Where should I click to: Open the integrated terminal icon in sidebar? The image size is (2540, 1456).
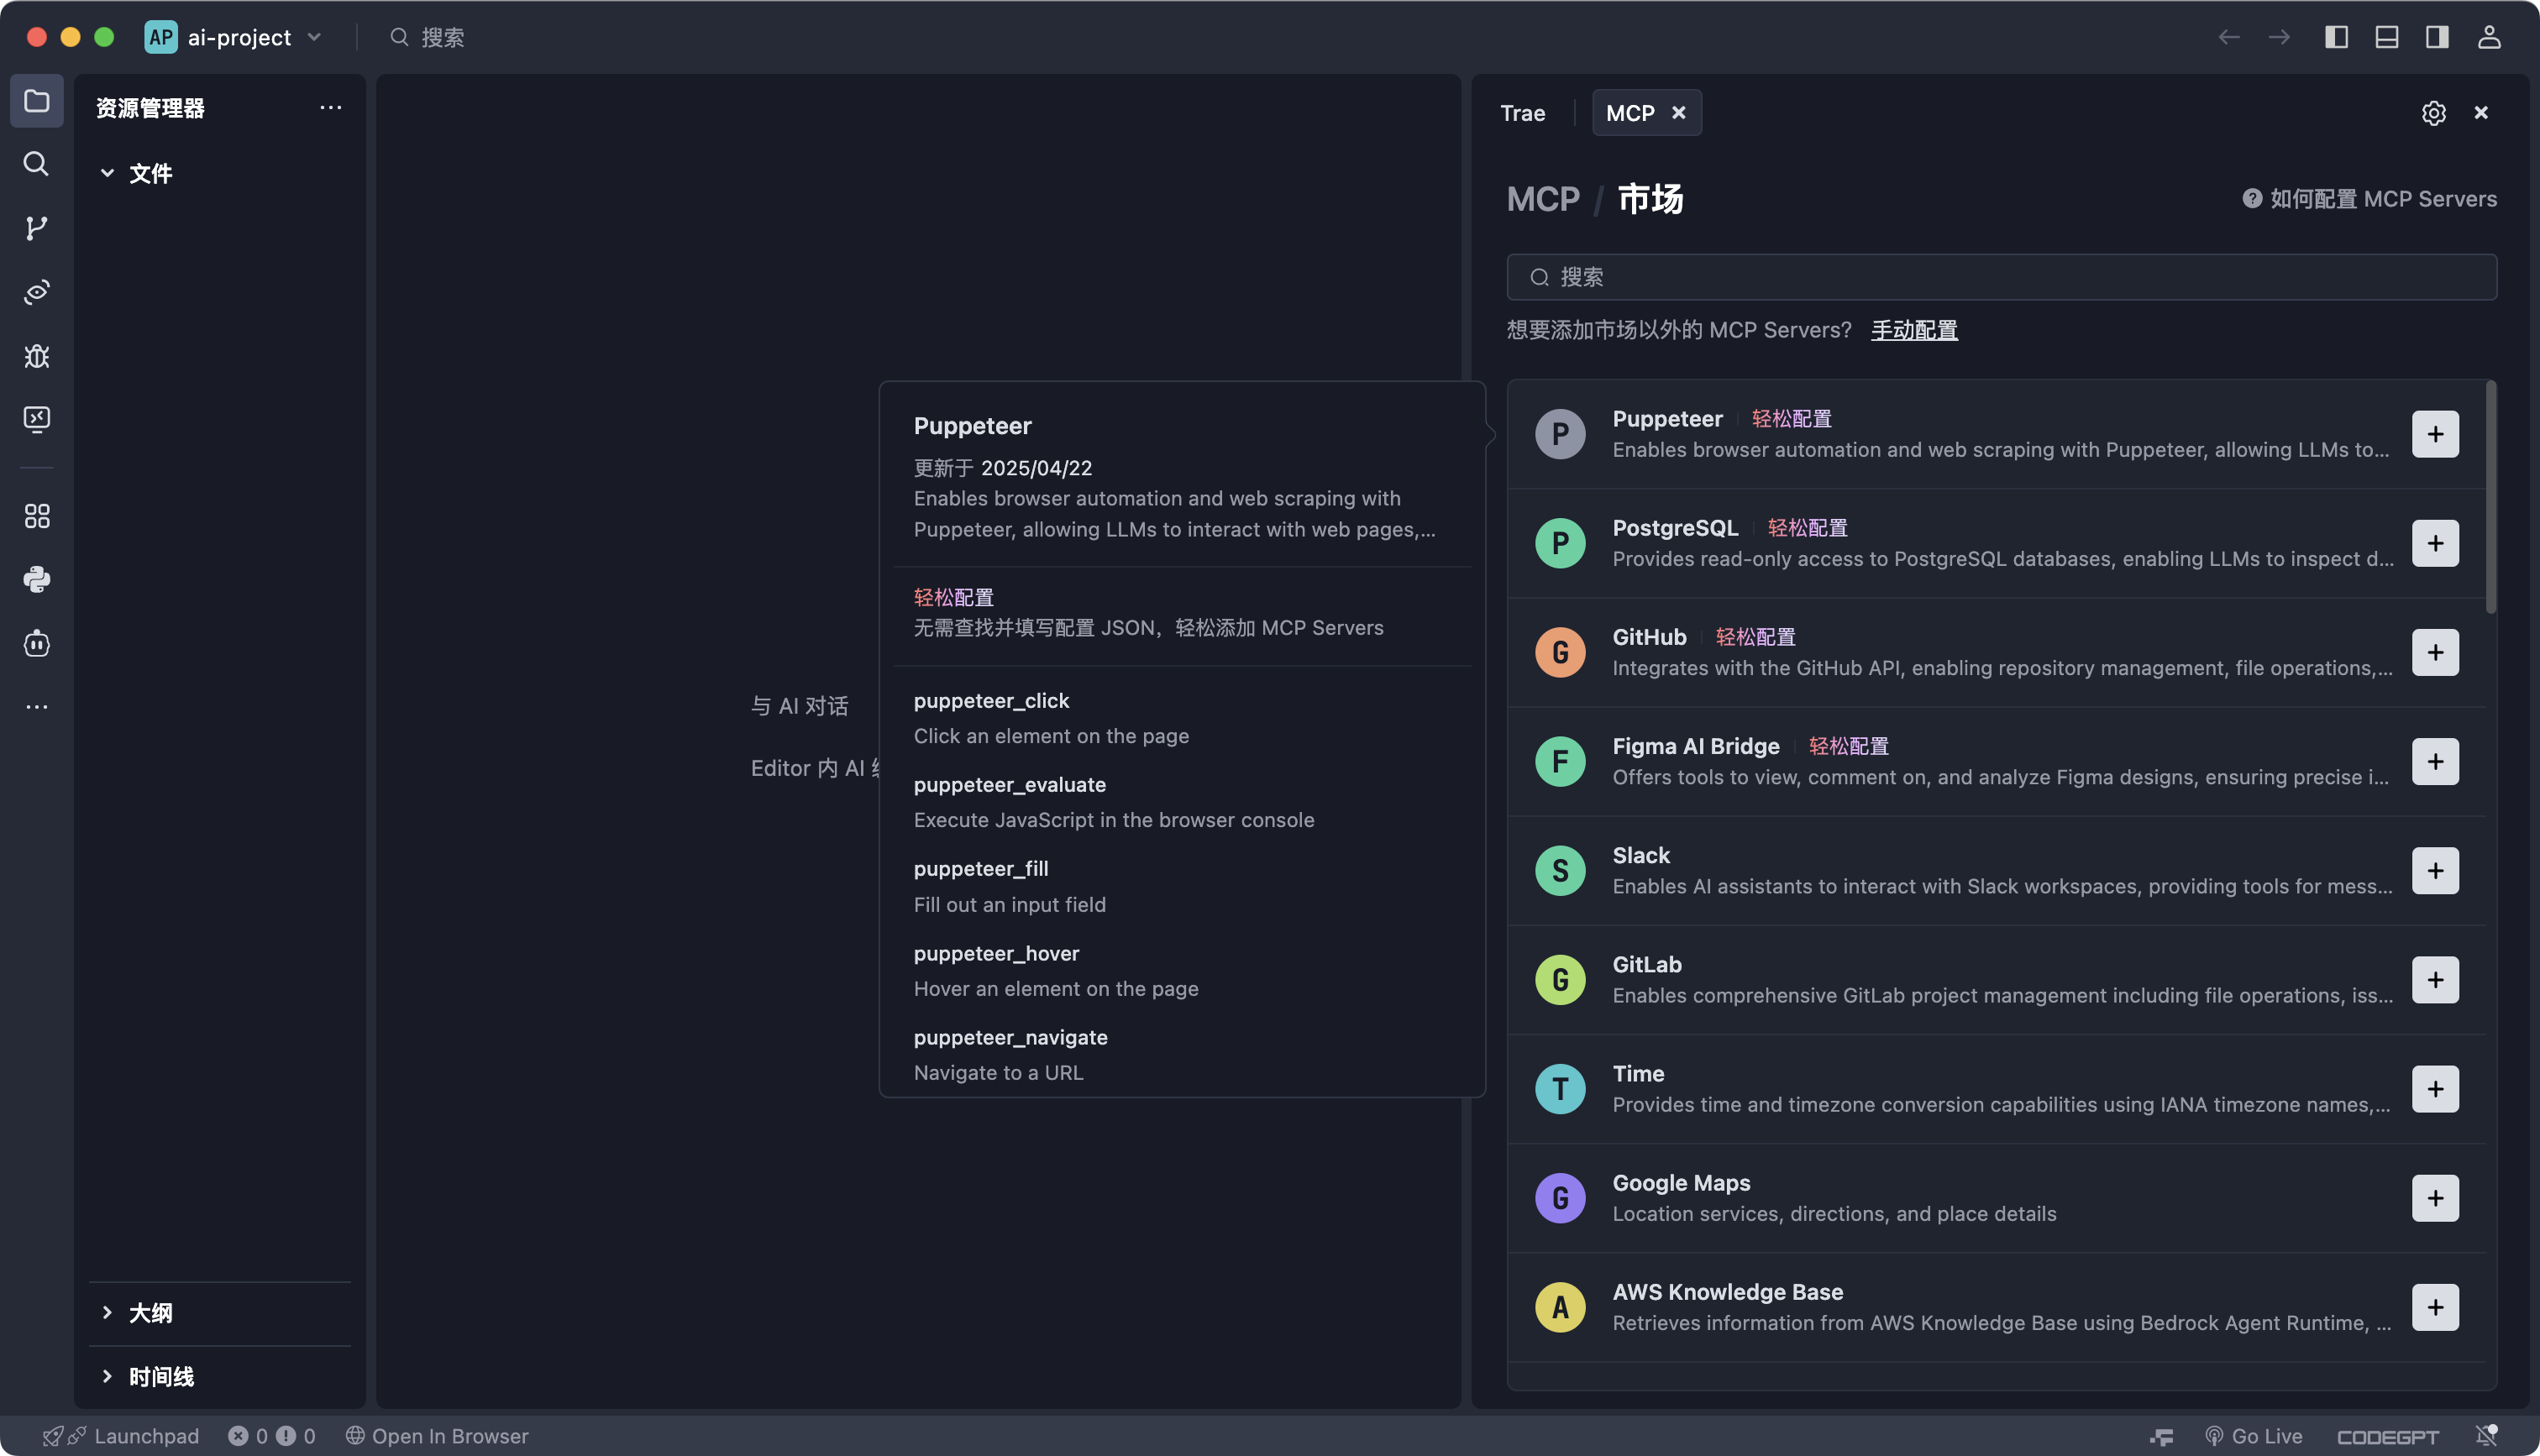pyautogui.click(x=37, y=419)
